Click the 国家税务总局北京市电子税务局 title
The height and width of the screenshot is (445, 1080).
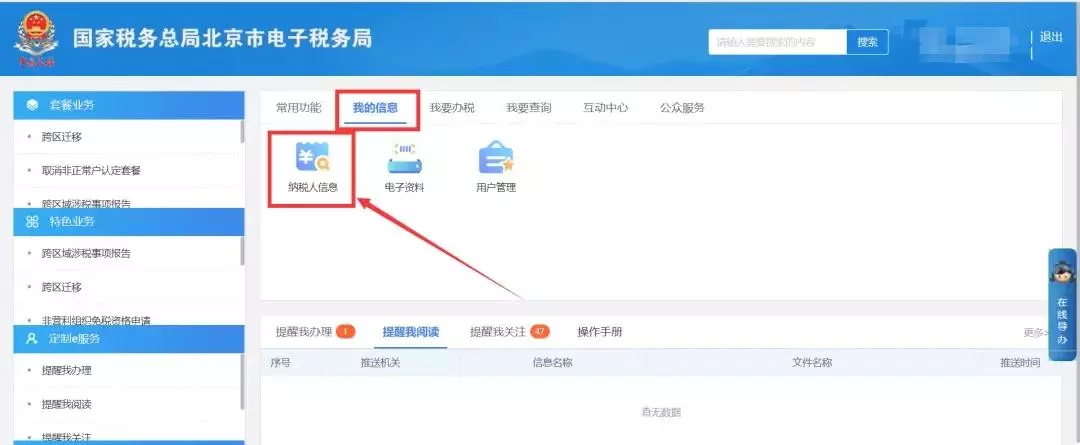click(222, 38)
